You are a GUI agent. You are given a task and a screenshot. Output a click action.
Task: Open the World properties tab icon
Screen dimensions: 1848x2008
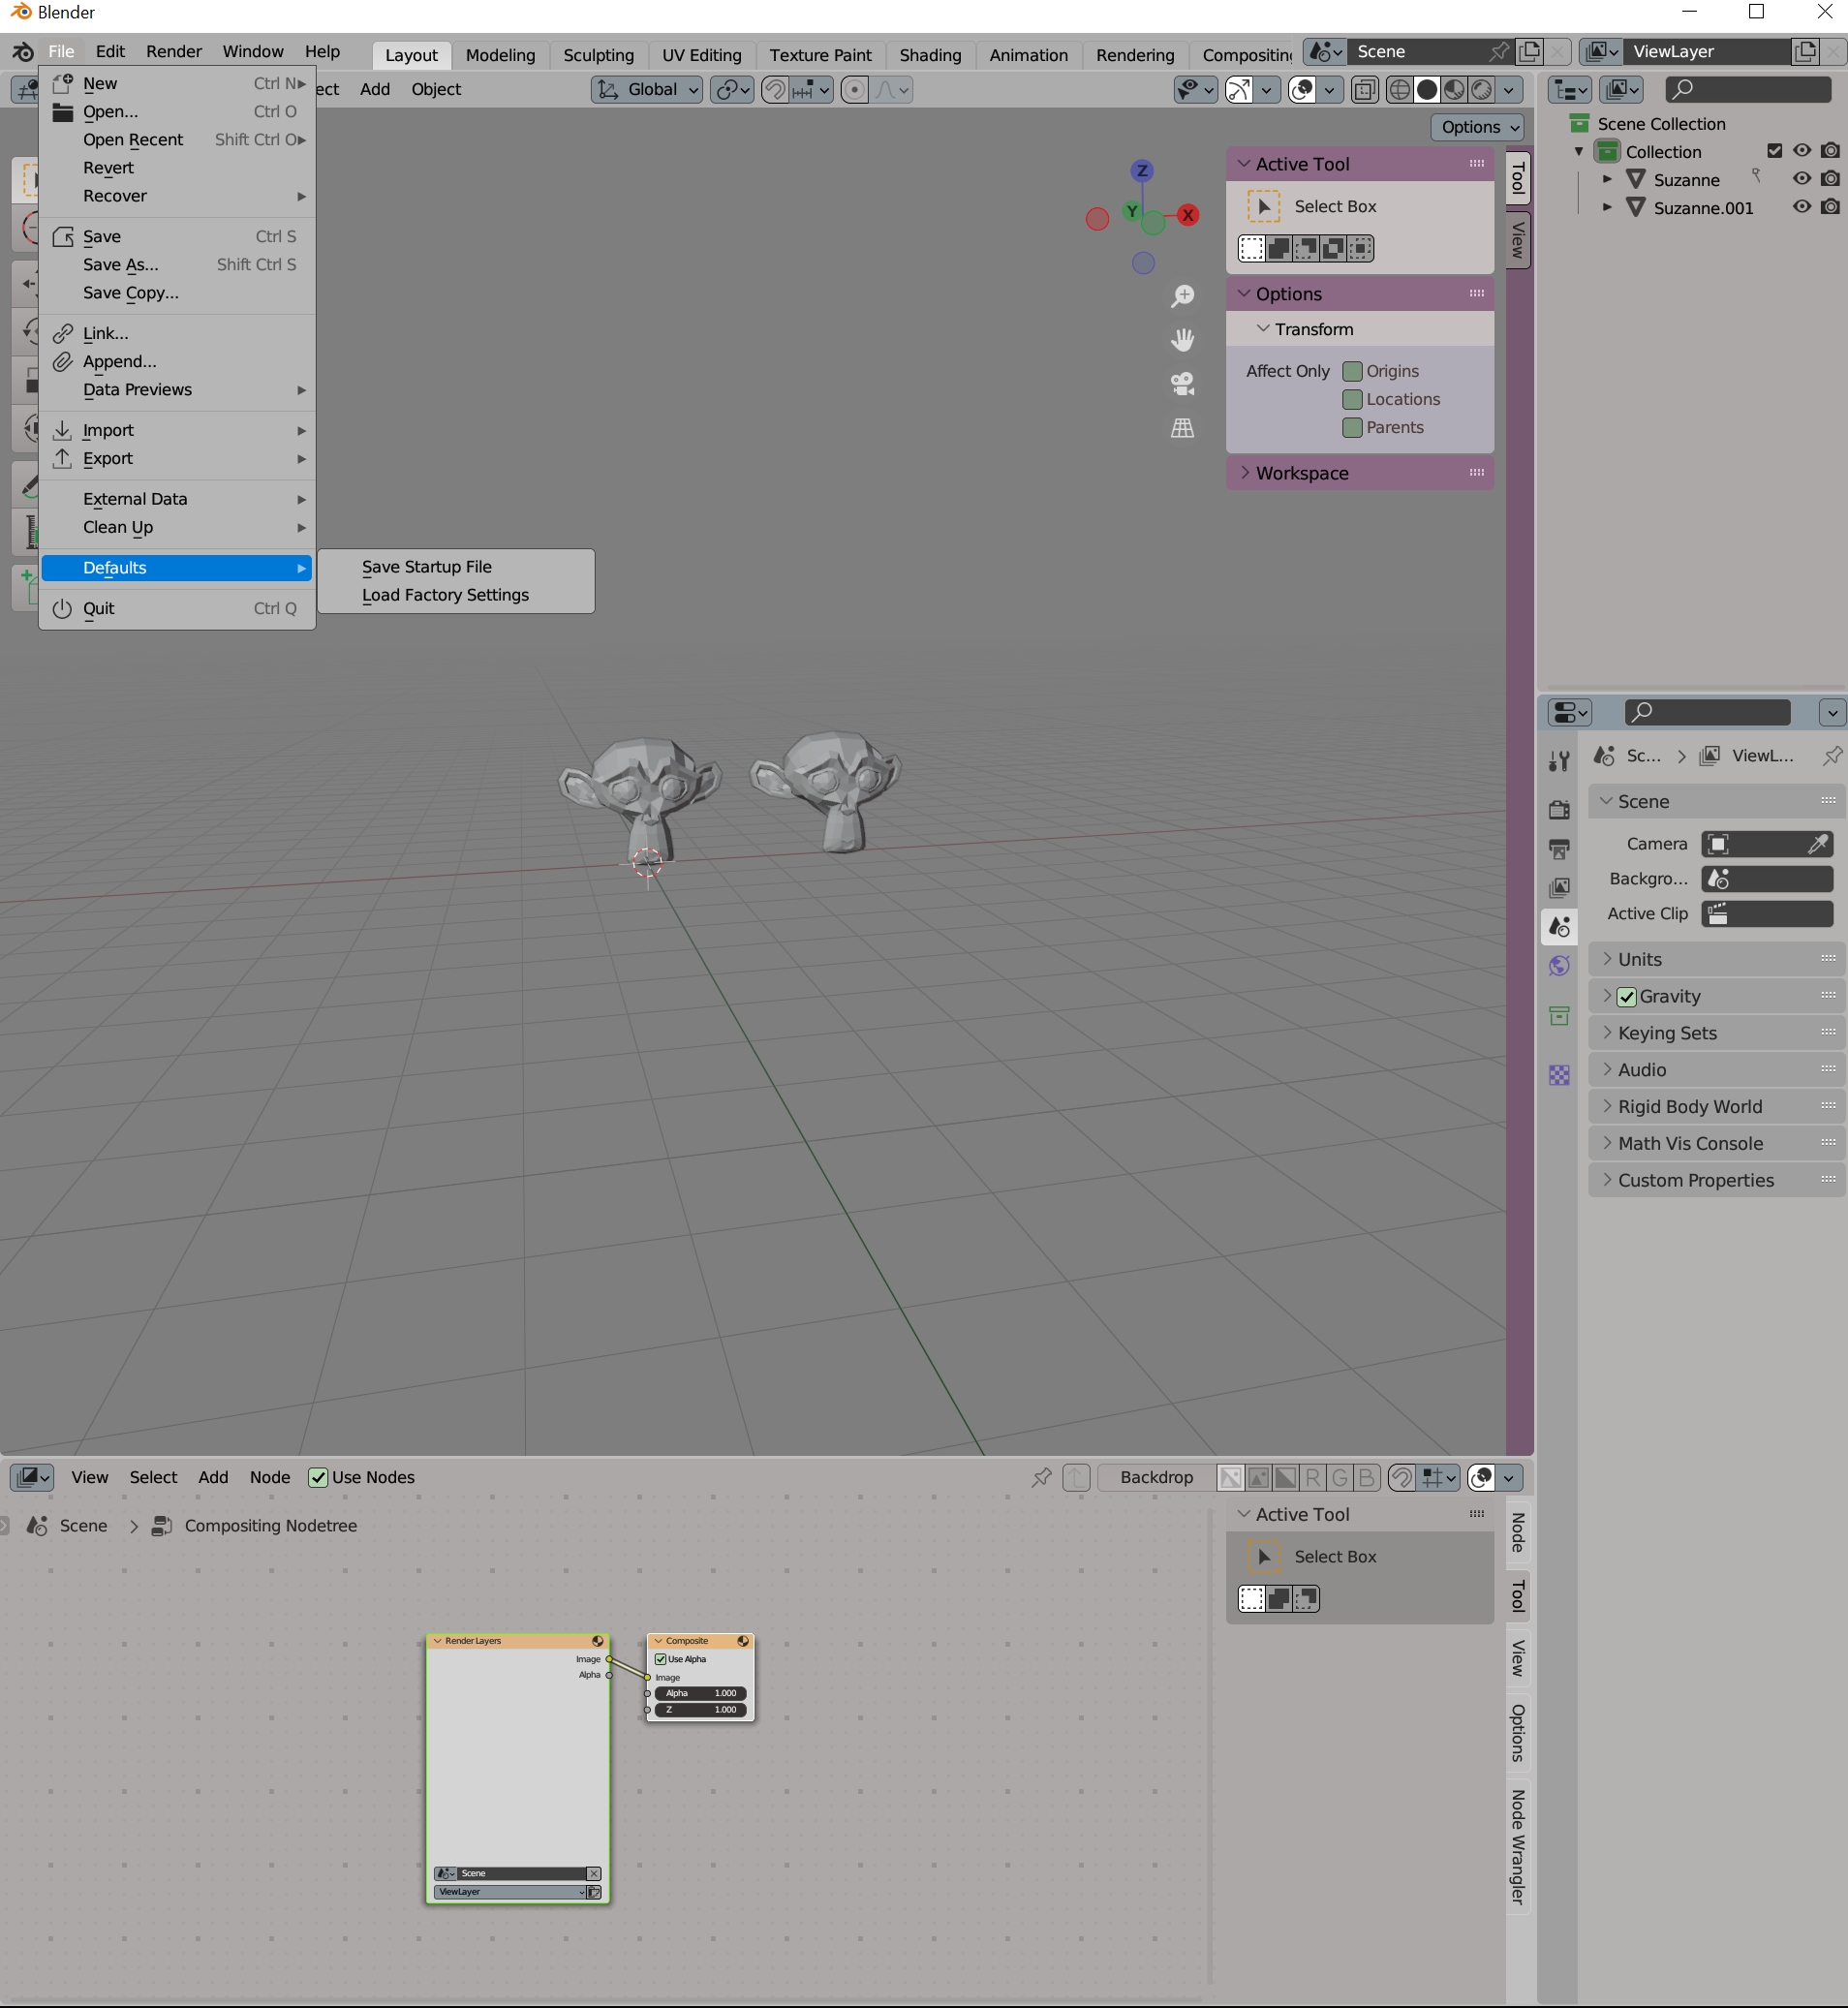point(1559,966)
